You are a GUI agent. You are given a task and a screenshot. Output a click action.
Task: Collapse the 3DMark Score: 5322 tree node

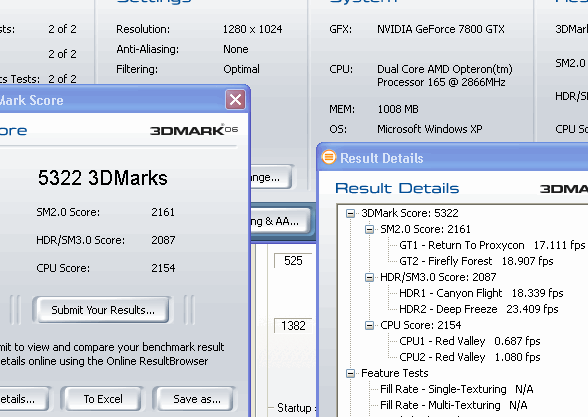350,213
